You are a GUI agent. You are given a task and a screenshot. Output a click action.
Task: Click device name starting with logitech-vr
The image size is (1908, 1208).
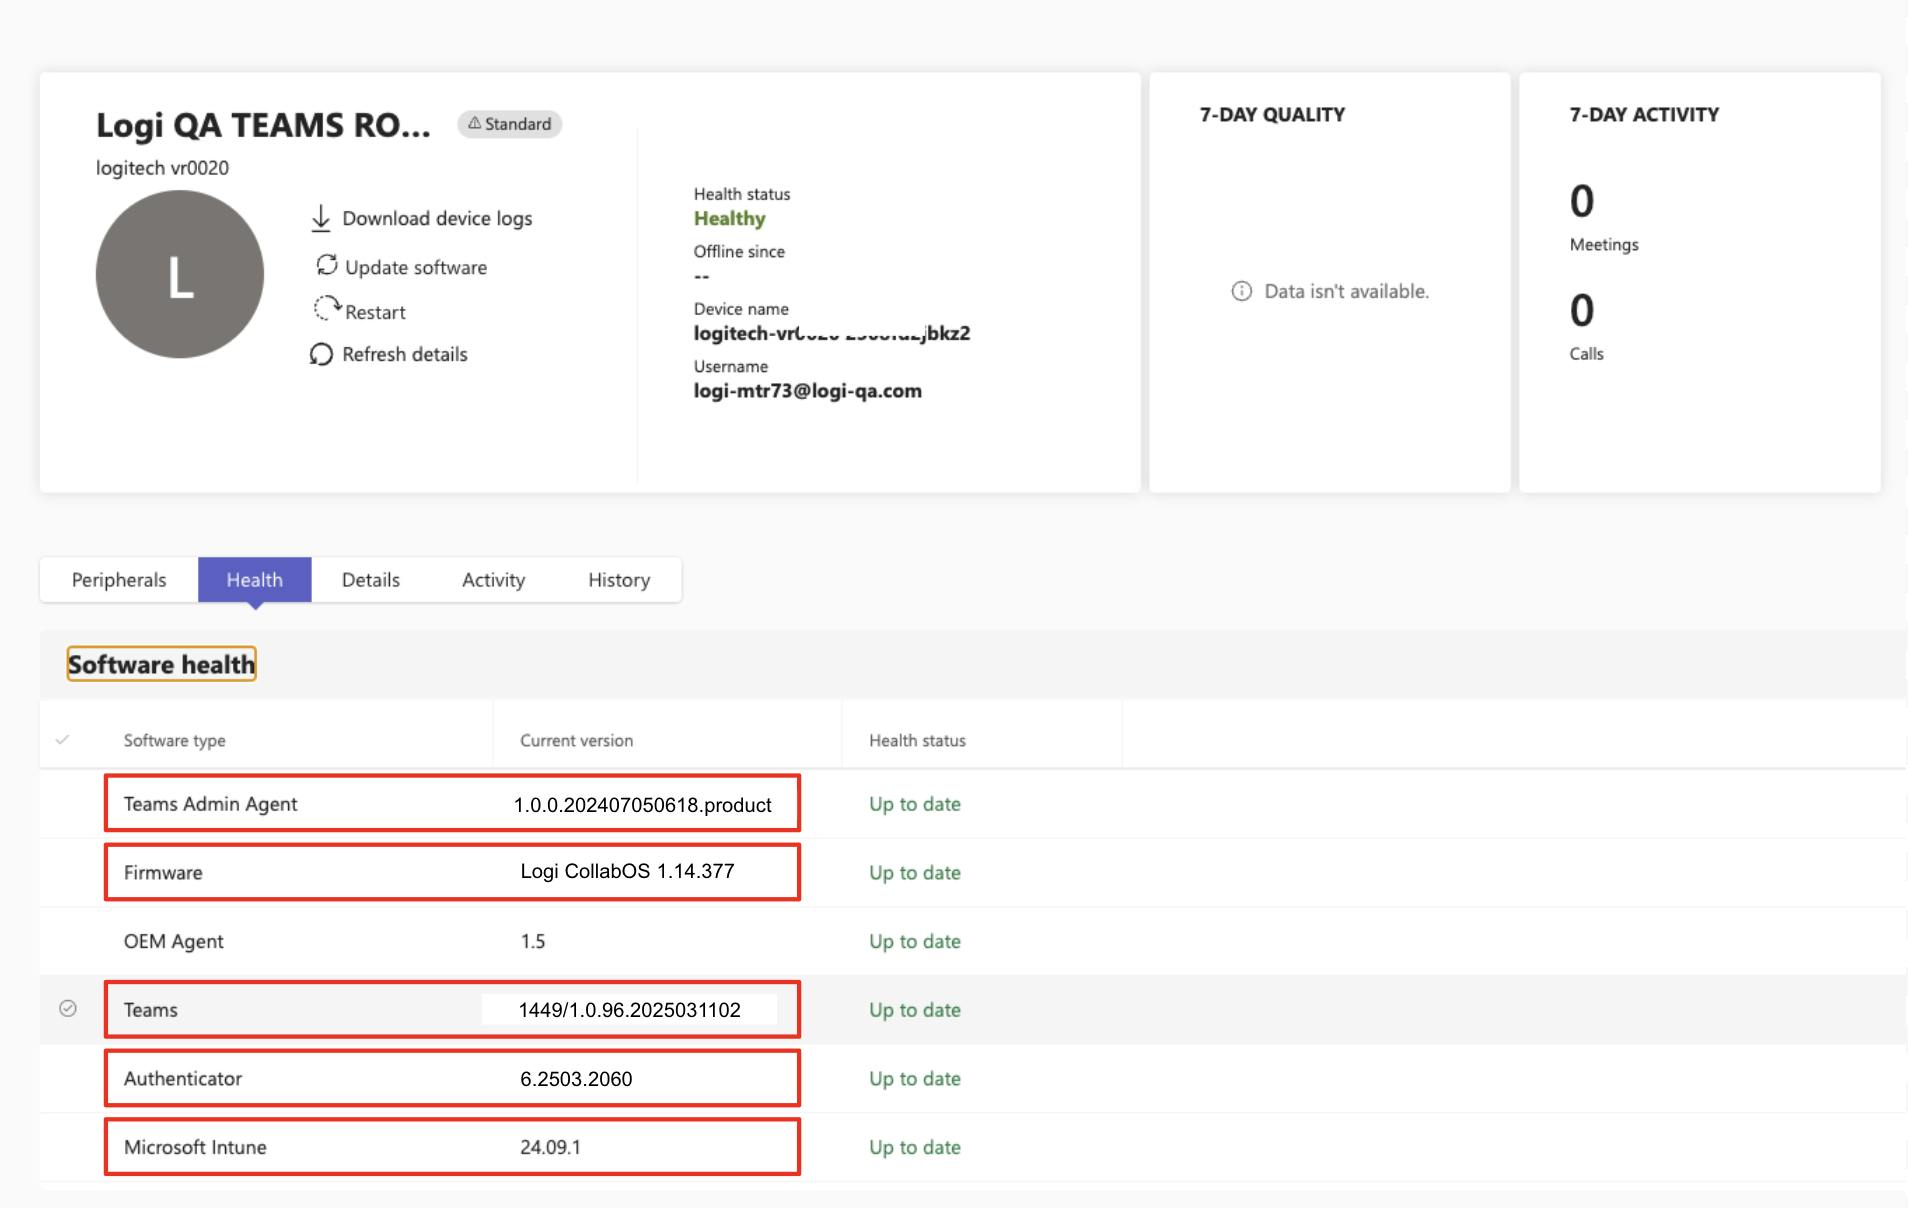tap(832, 333)
